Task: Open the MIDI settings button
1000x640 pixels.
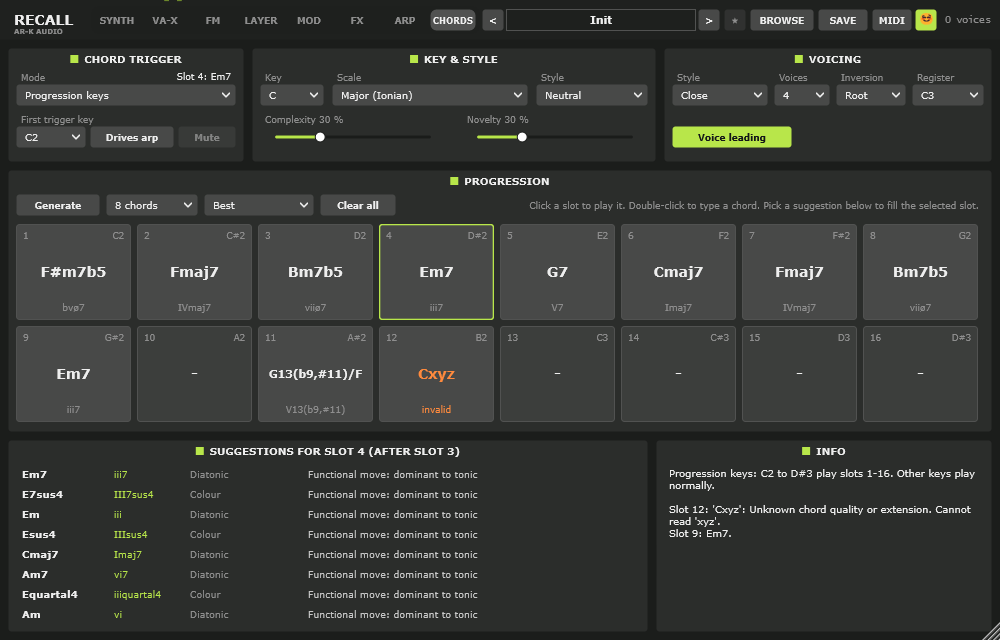Action: point(892,20)
